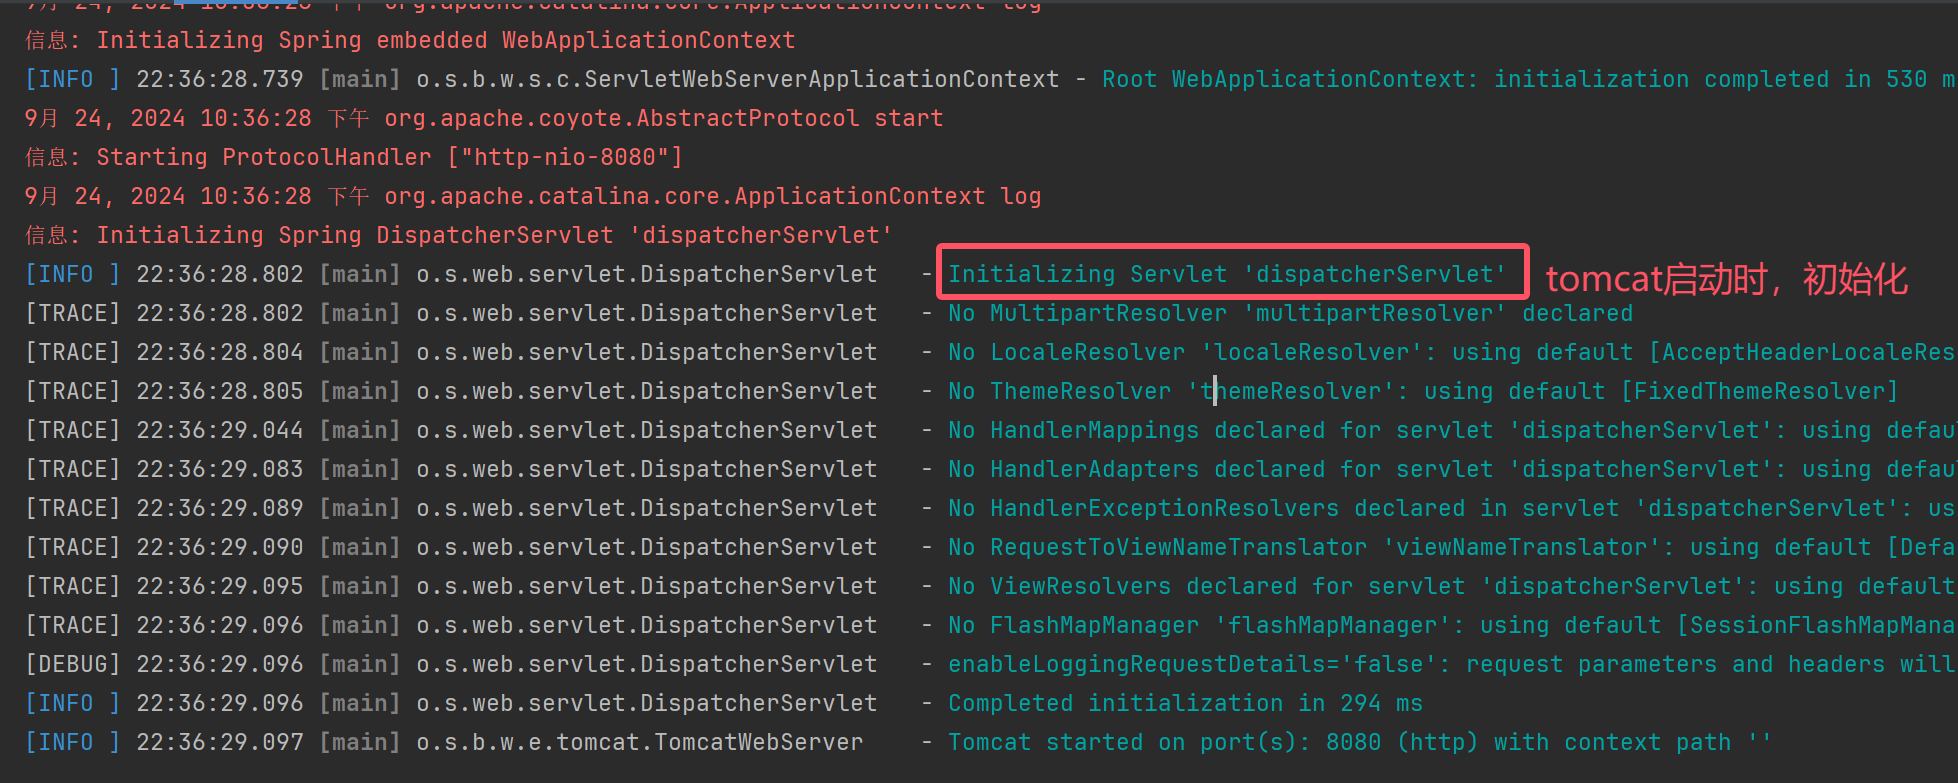Image resolution: width=1958 pixels, height=783 pixels.
Task: Click the 'org.apache.coyote.AbstractProtocol start' line
Action: (484, 118)
